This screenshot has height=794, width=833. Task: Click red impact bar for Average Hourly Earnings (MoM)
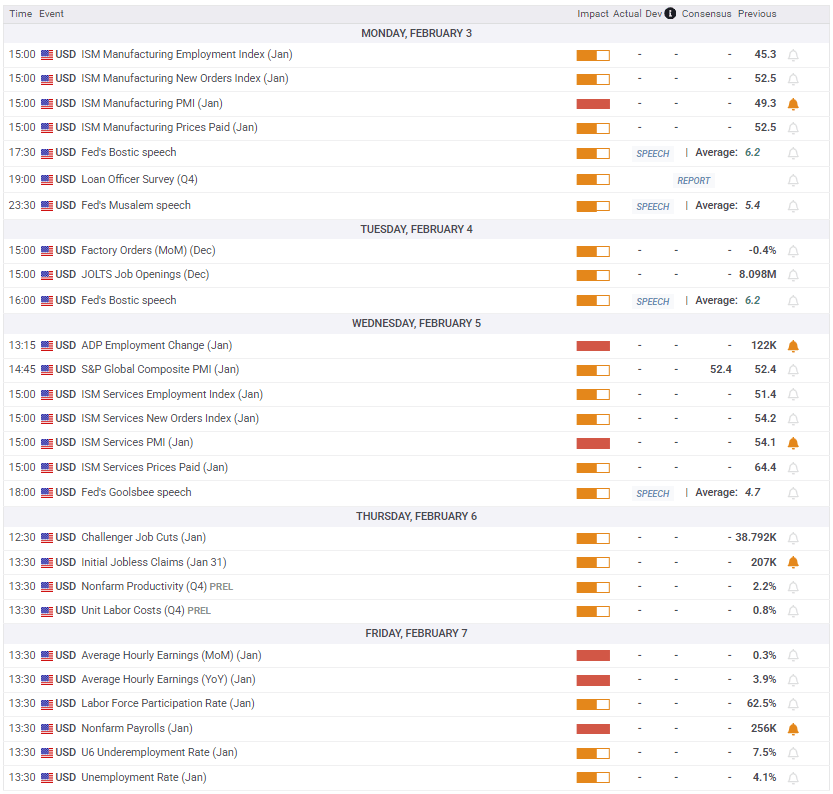click(x=593, y=656)
